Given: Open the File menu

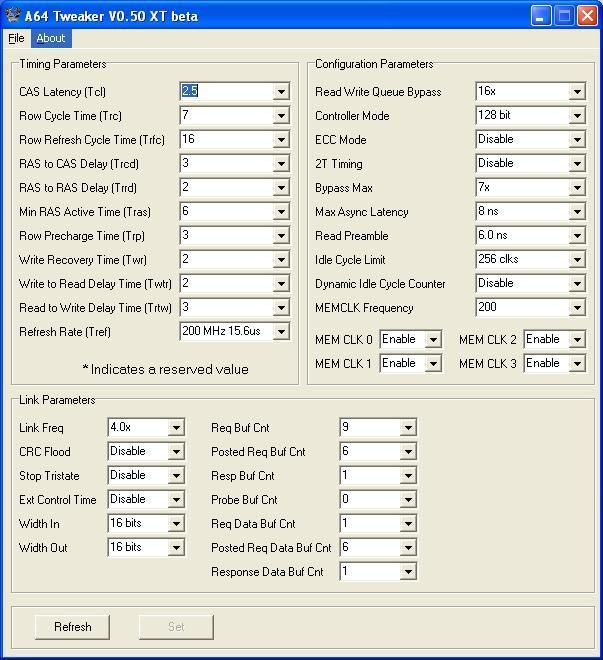Looking at the screenshot, I should coord(16,39).
